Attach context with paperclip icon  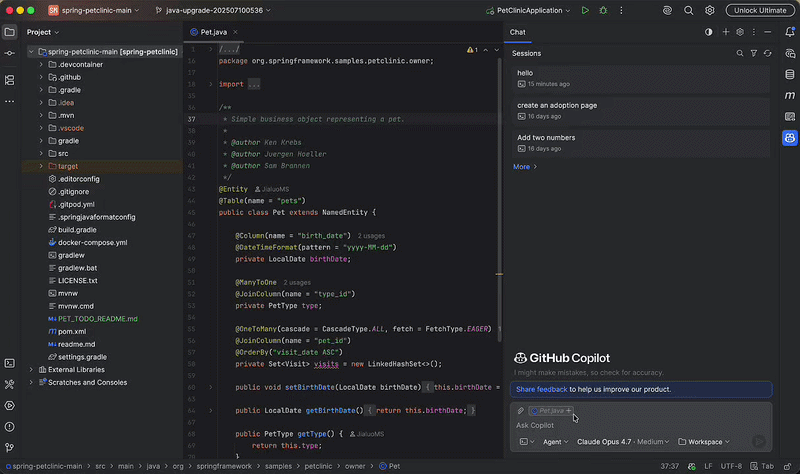520,410
